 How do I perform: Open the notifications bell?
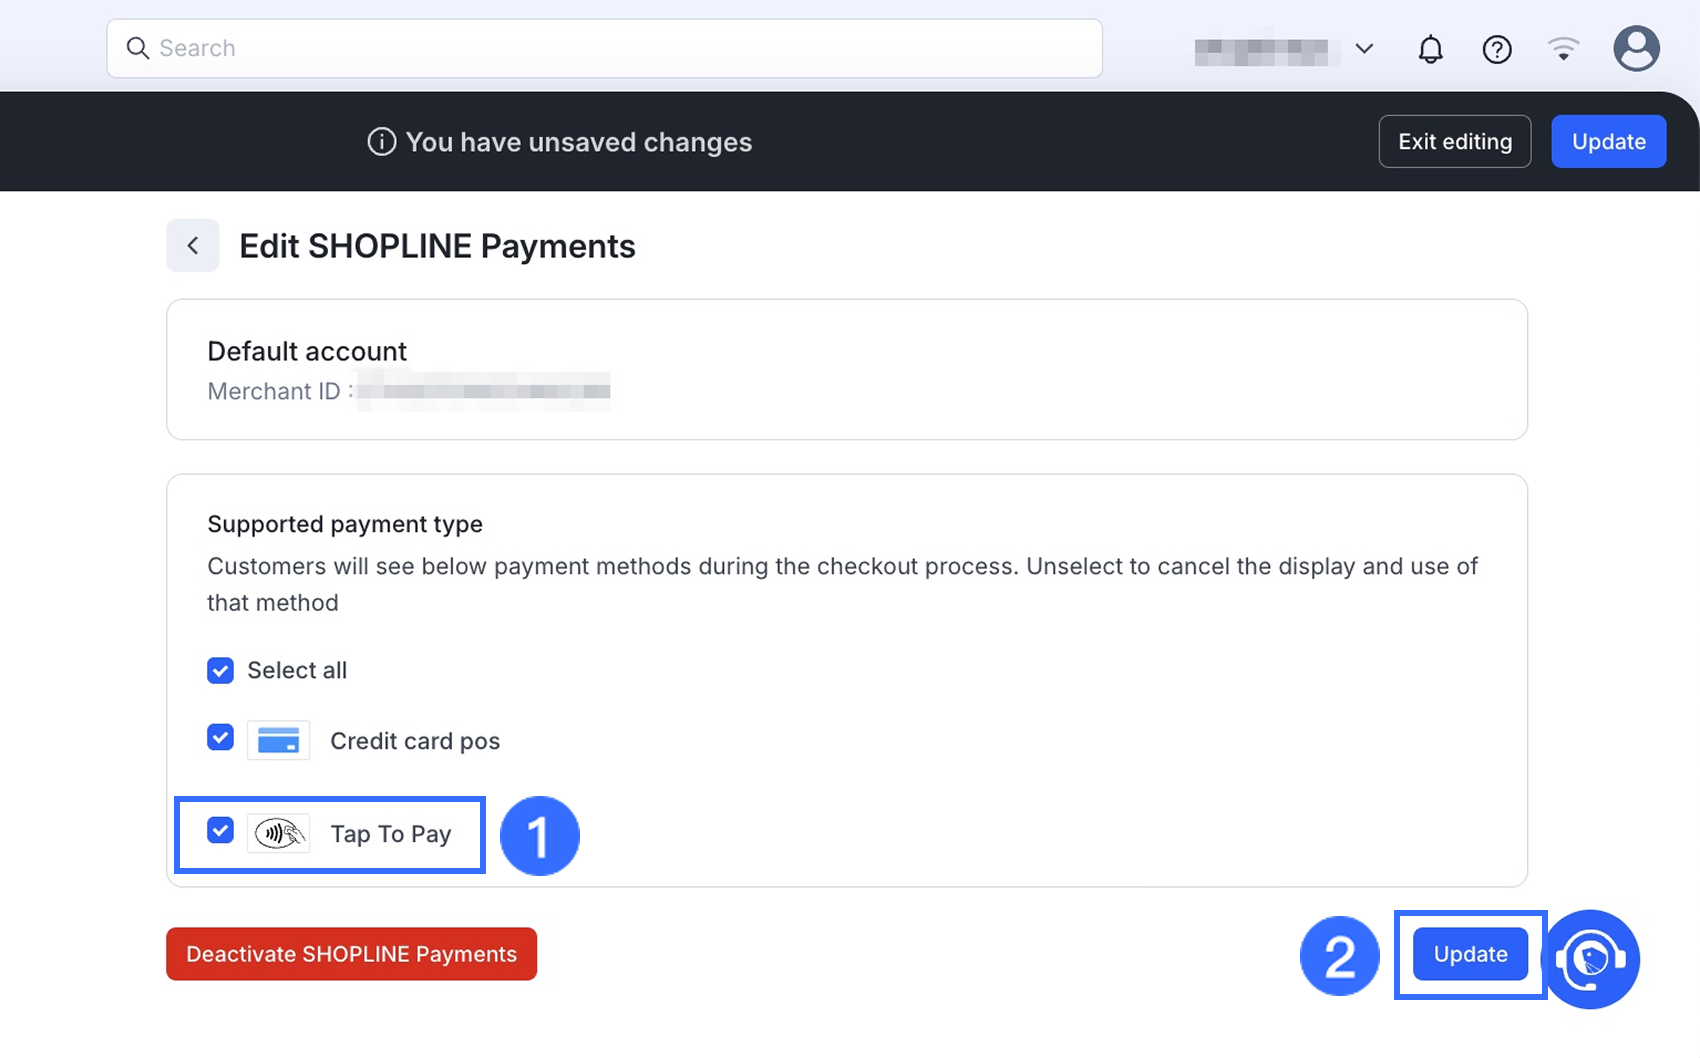click(x=1431, y=49)
